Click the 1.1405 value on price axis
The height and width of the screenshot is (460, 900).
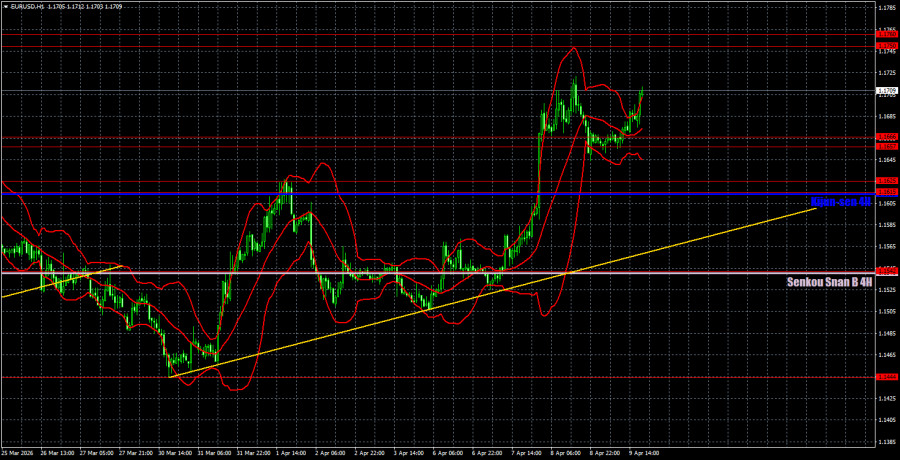[887, 420]
